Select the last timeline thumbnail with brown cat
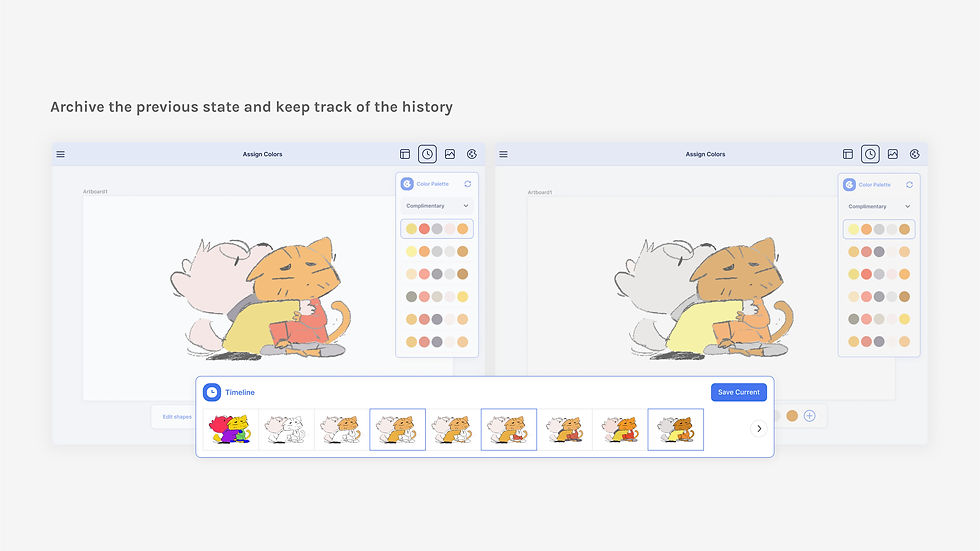 (676, 429)
